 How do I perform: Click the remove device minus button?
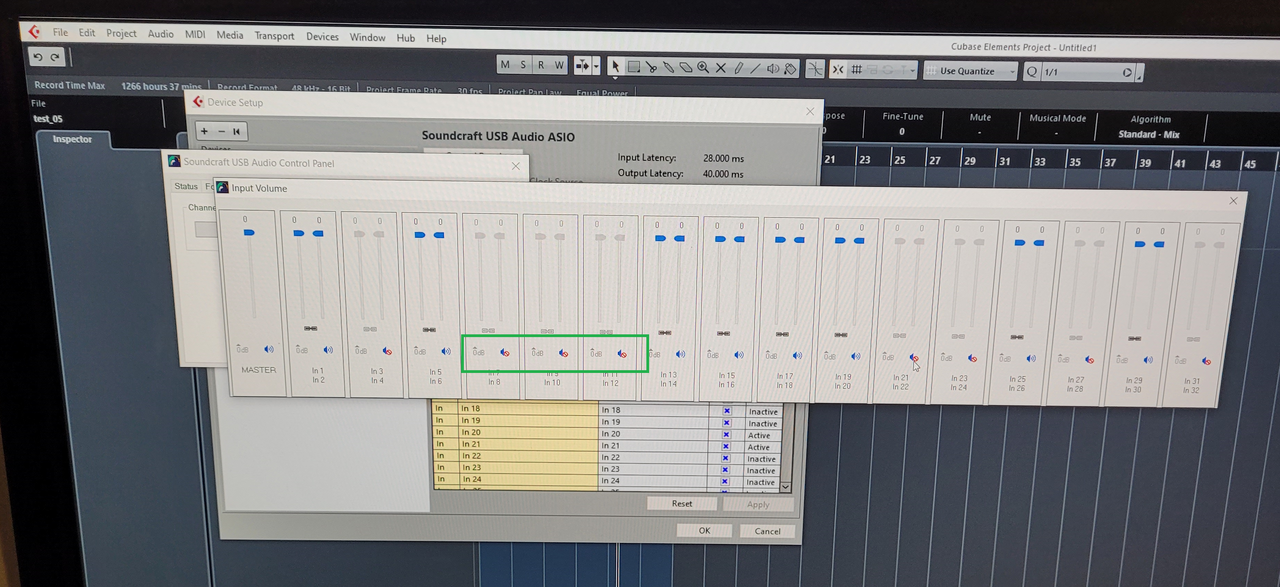221,131
